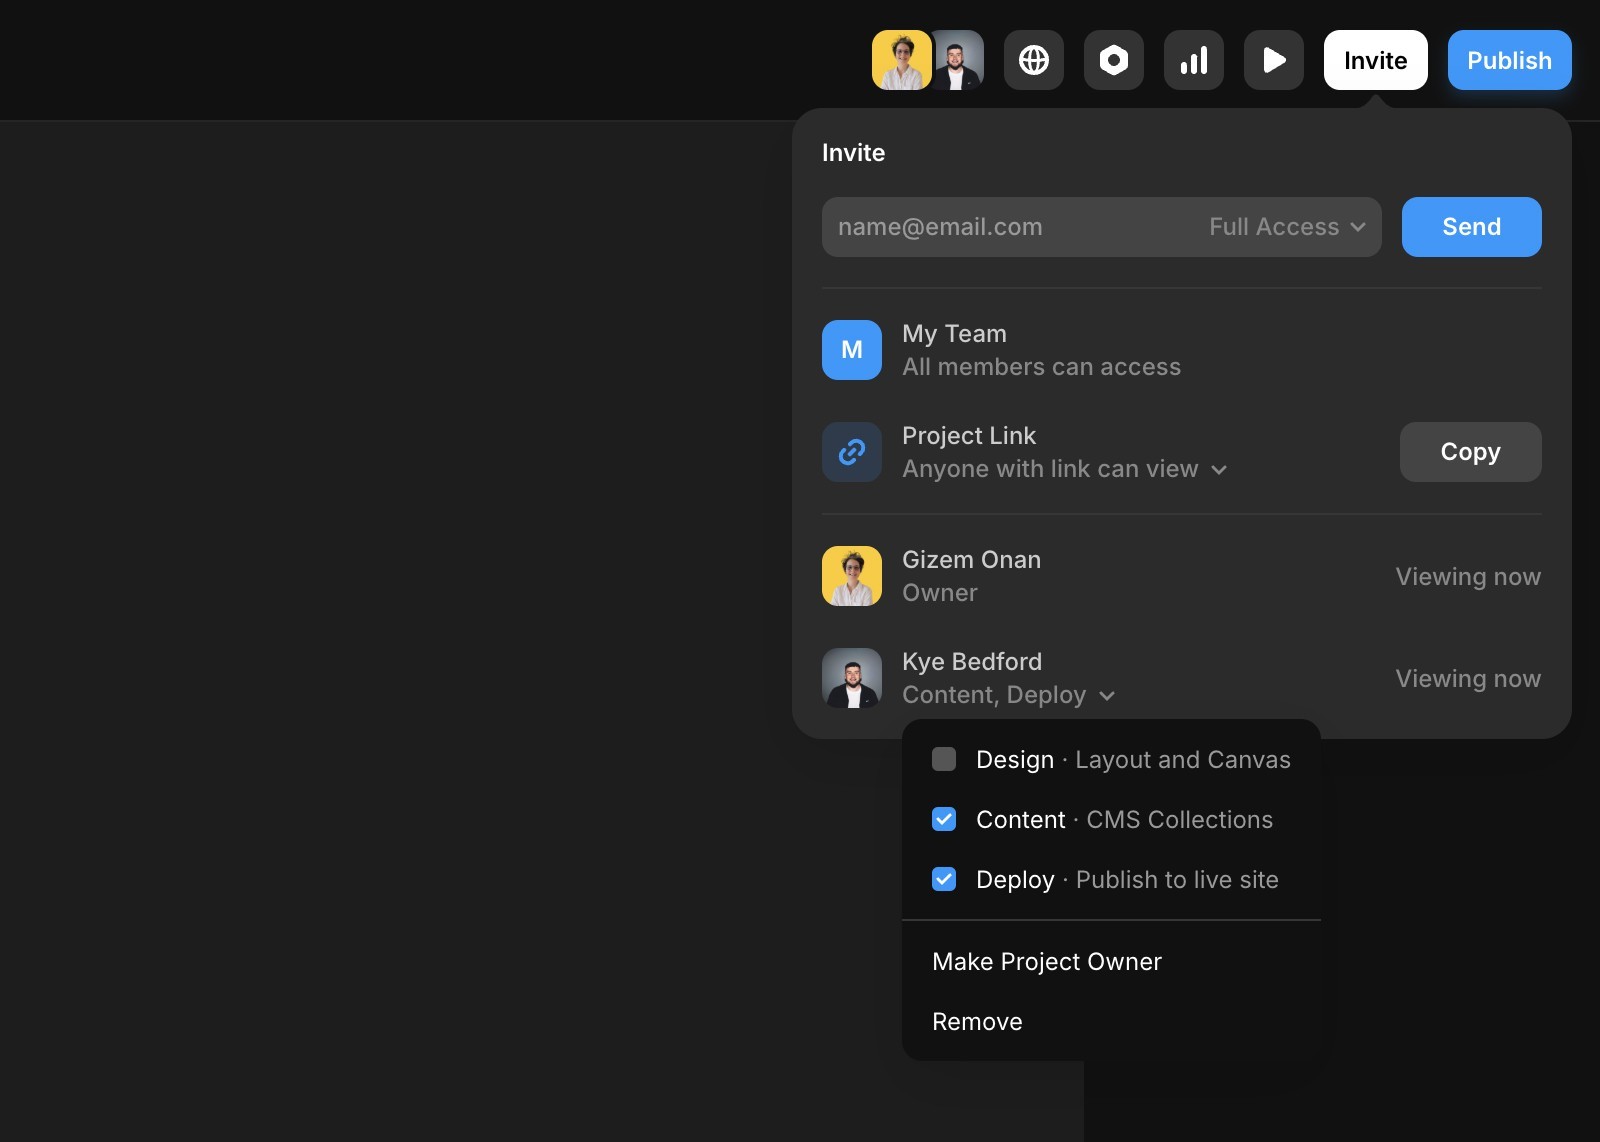Click the 'Project Link' title text

969,436
